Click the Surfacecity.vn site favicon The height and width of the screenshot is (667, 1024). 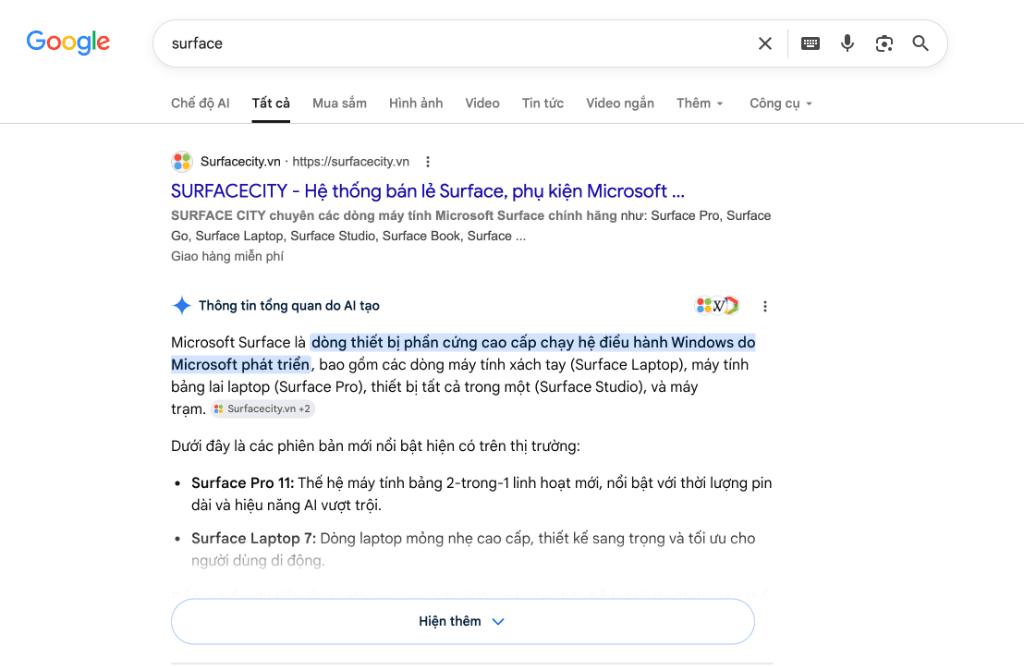point(182,161)
